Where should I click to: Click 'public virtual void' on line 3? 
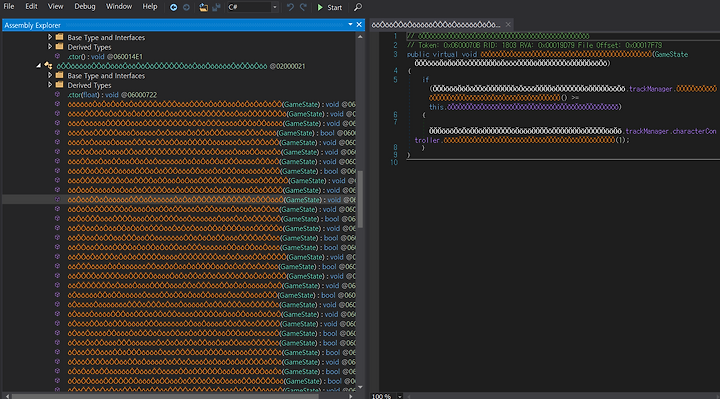[442, 54]
